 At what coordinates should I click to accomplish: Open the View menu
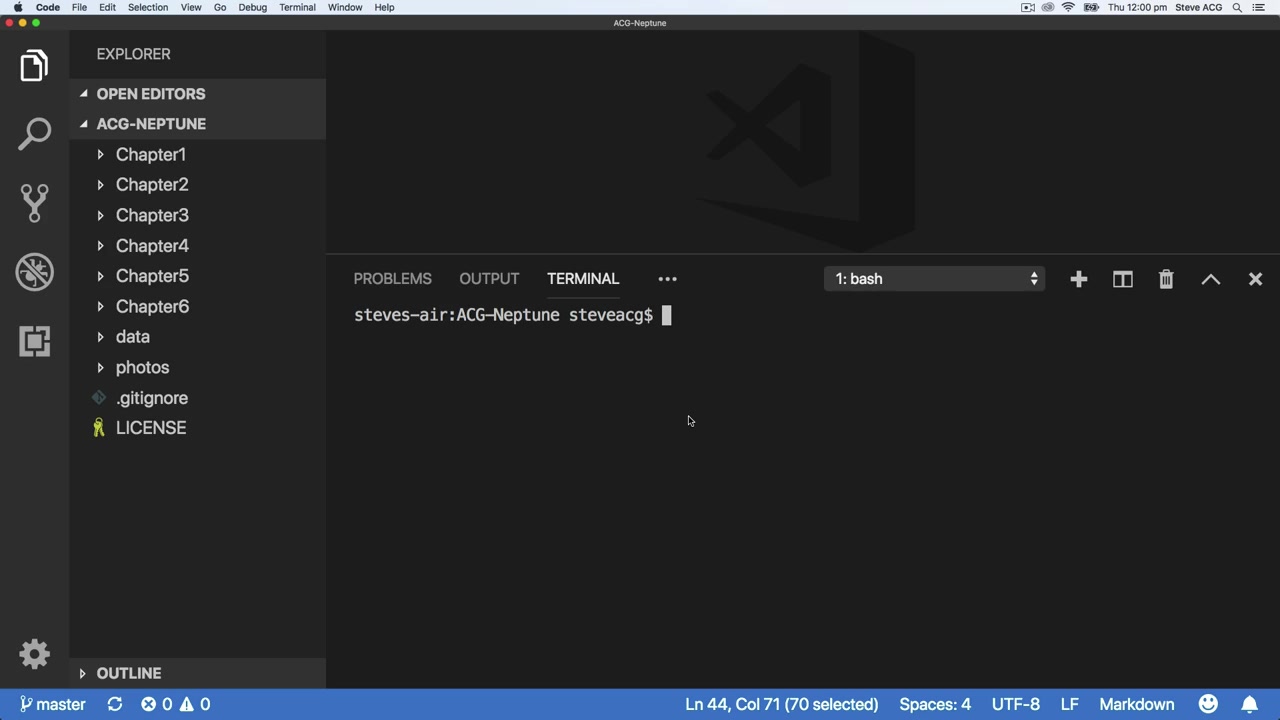(190, 7)
